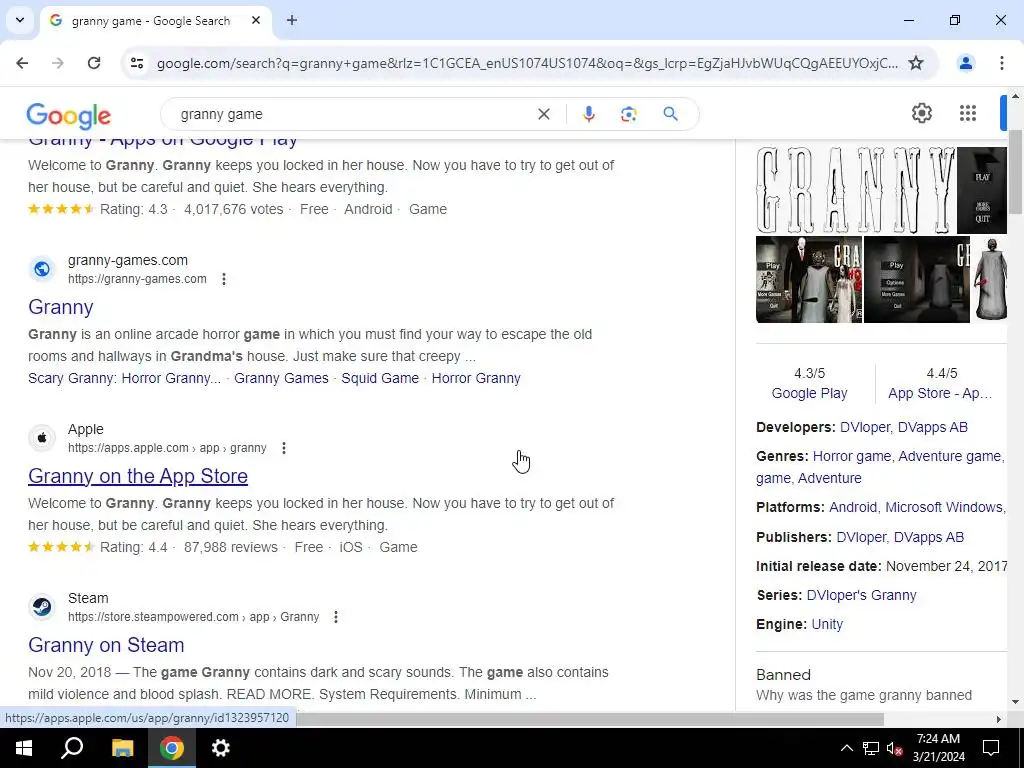Click the granny-games.com globe favicon
This screenshot has width=1024, height=768.
pyautogui.click(x=42, y=269)
